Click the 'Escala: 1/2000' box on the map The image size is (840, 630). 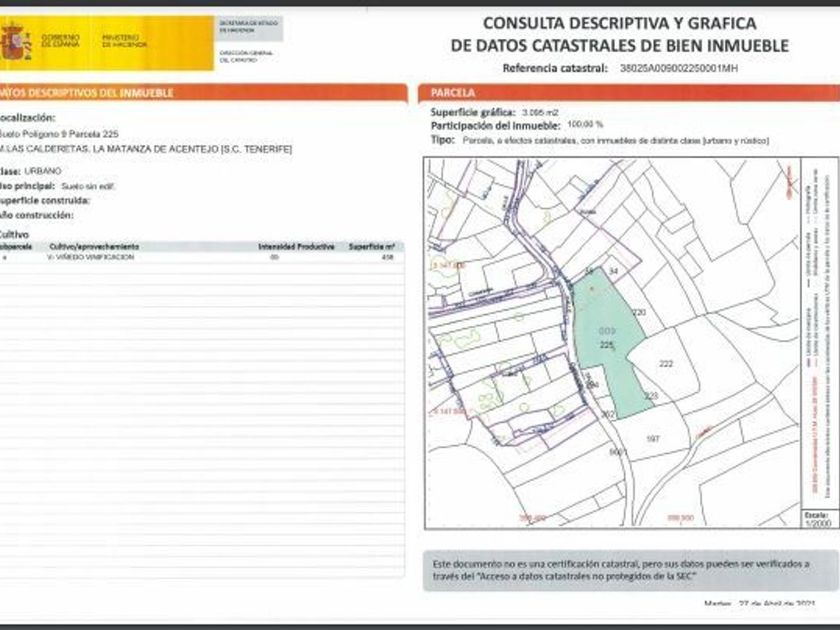819,520
